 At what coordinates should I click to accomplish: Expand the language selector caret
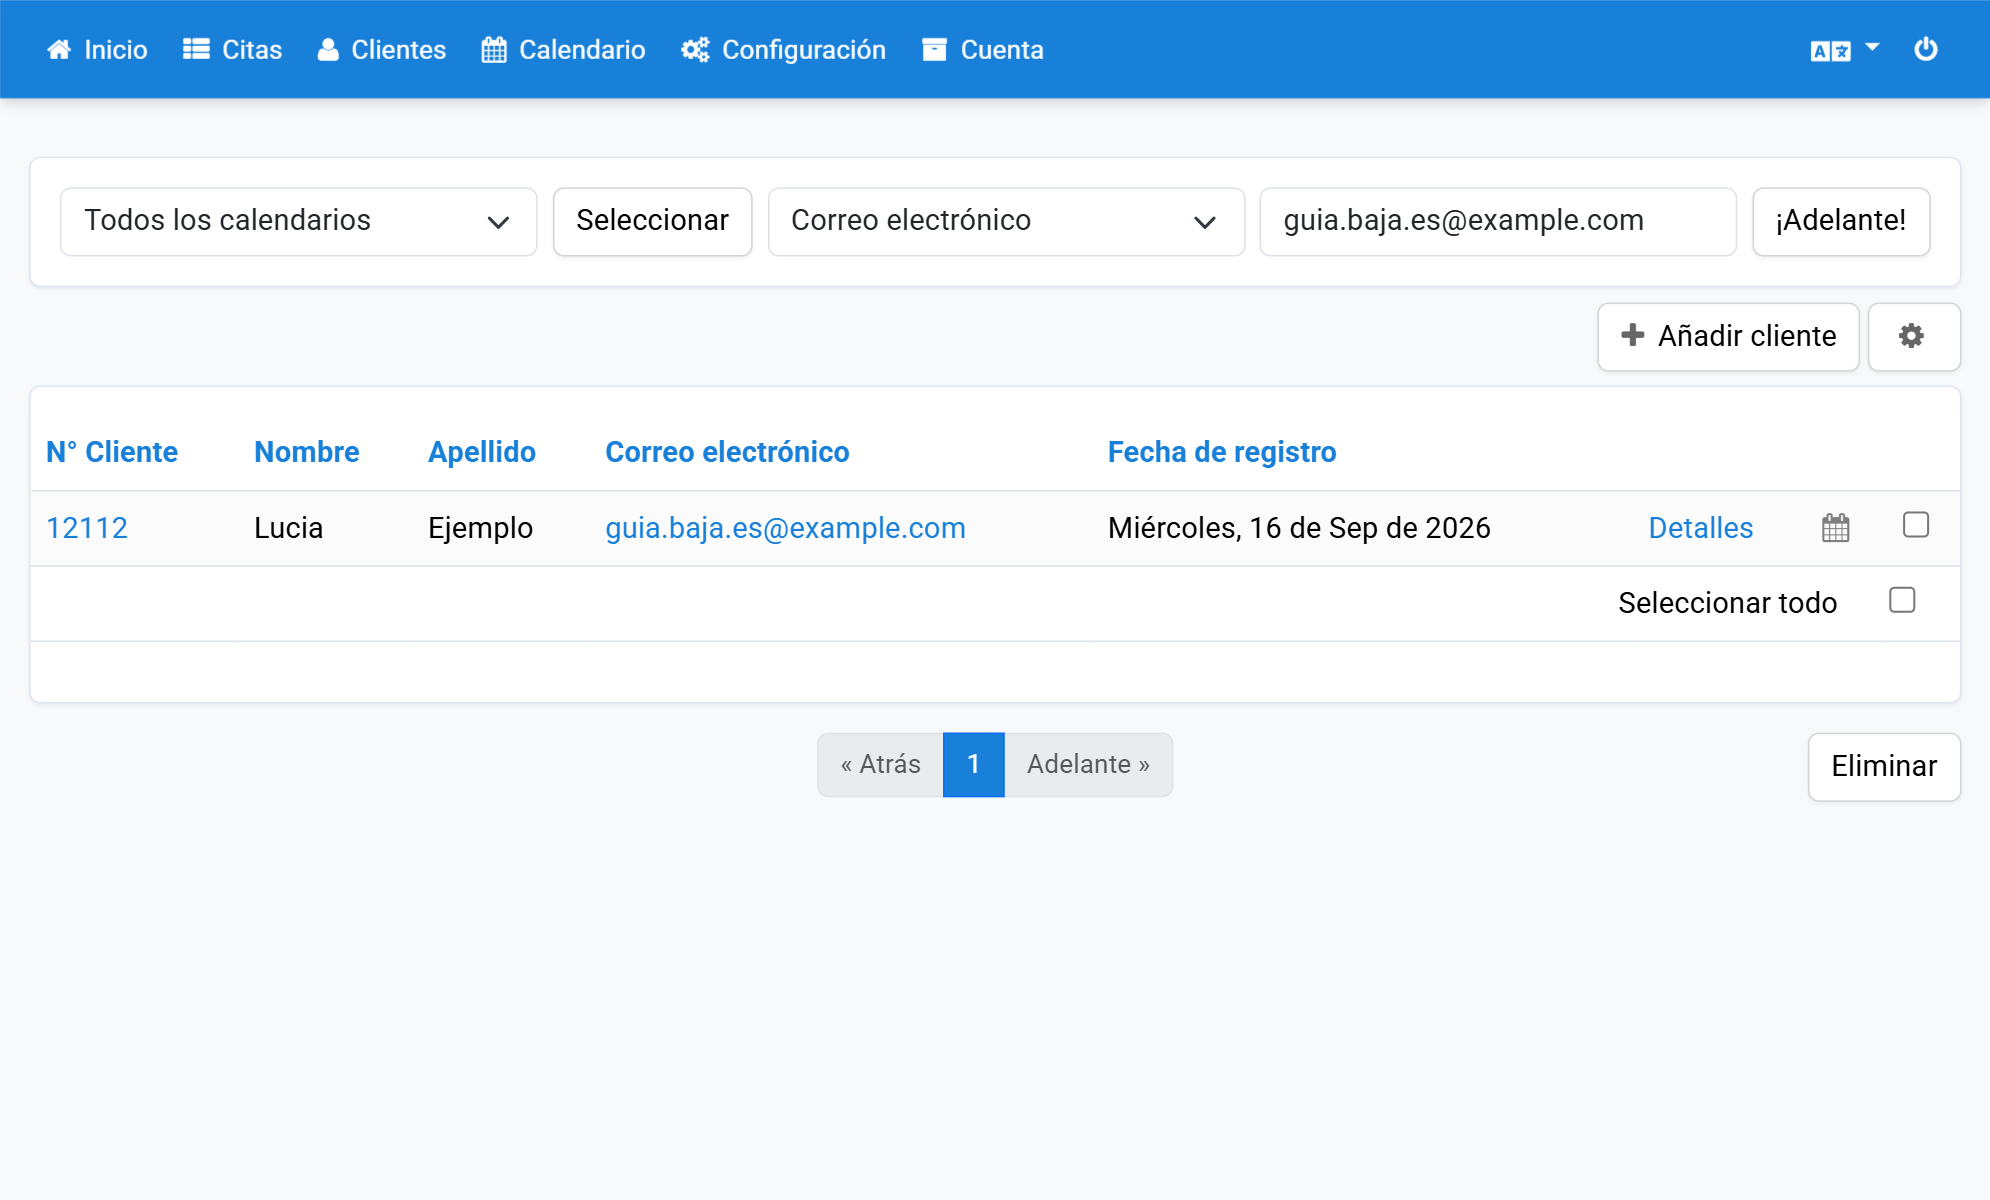coord(1872,47)
